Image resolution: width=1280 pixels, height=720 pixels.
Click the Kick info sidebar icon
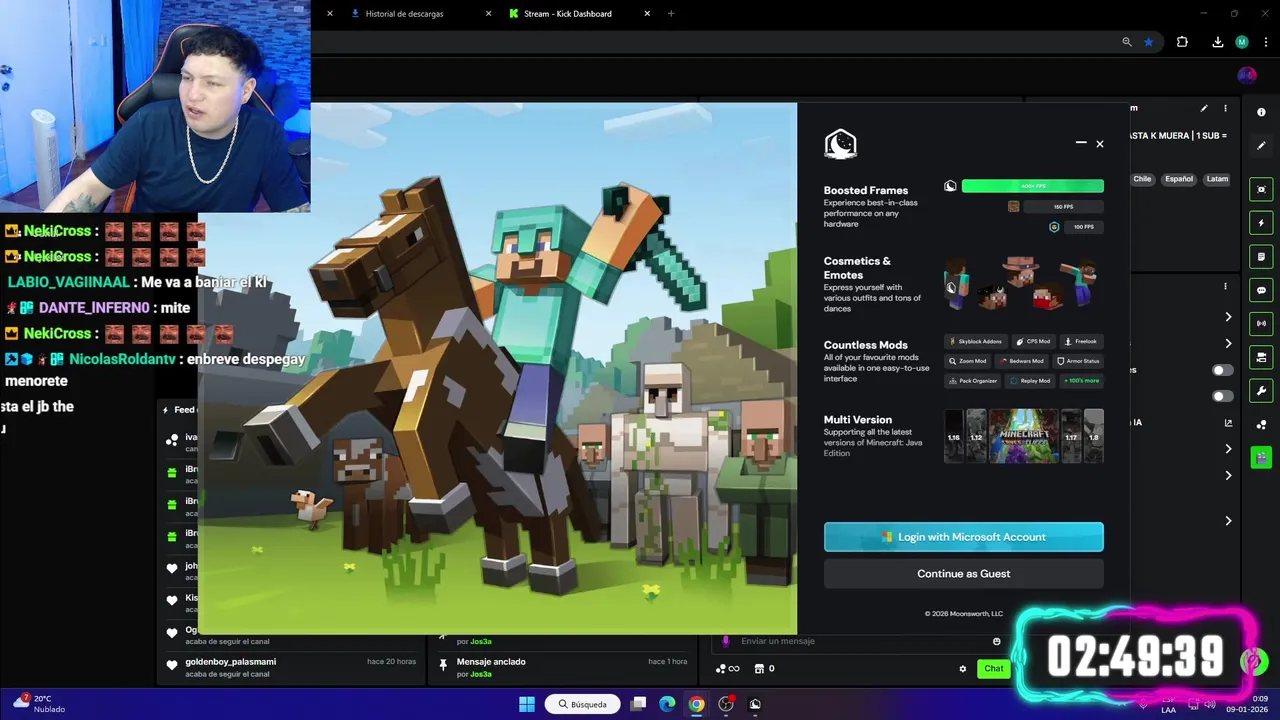coord(1261,112)
